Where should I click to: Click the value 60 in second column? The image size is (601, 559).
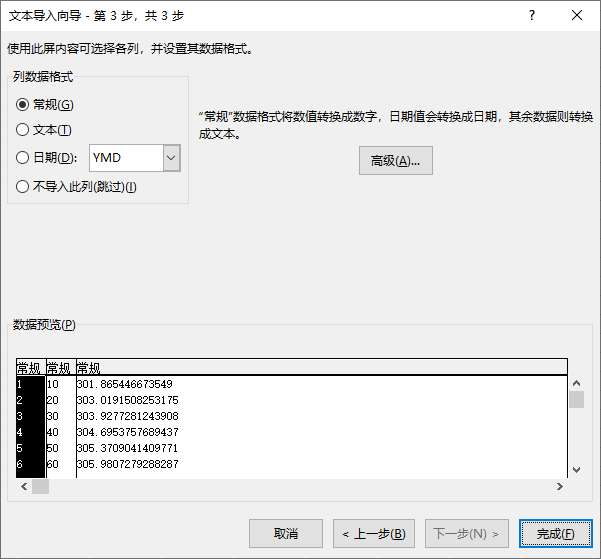53,464
